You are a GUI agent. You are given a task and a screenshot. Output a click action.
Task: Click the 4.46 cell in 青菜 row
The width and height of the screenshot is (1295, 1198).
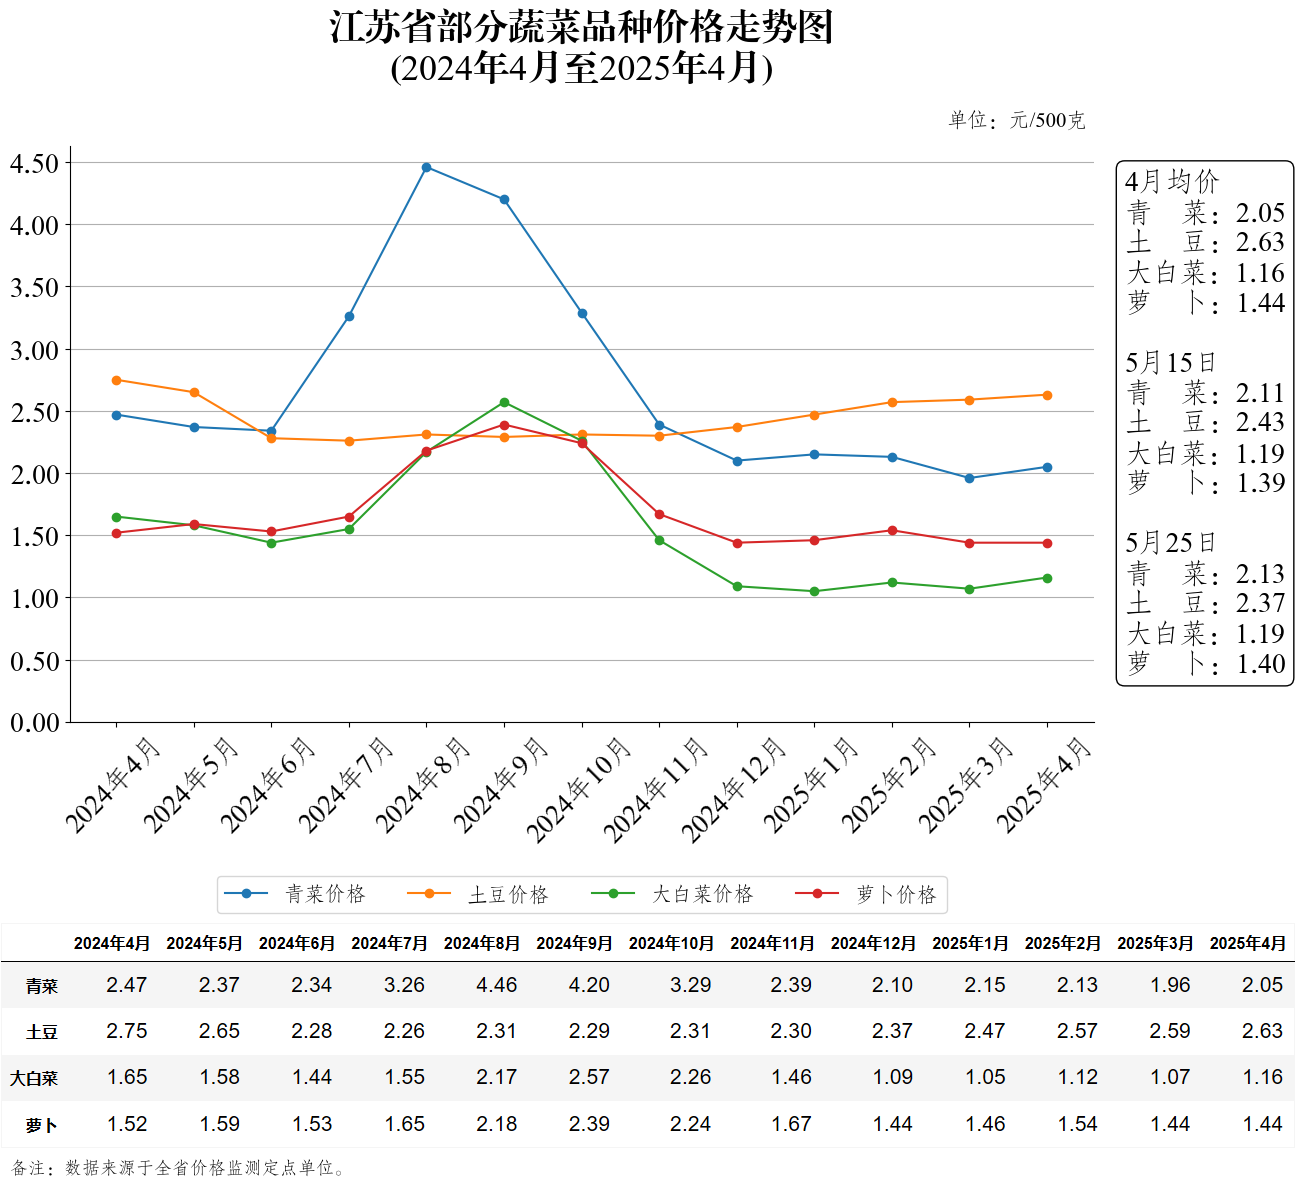tap(497, 985)
